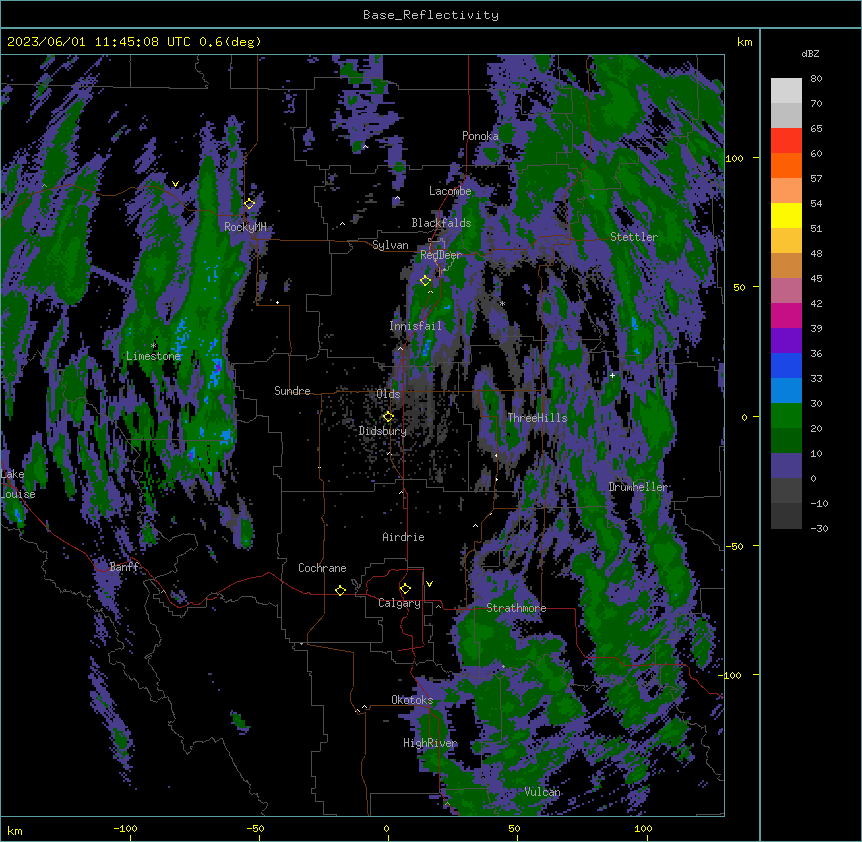Select the Airdrie label
Image resolution: width=862 pixels, height=842 pixels.
404,537
